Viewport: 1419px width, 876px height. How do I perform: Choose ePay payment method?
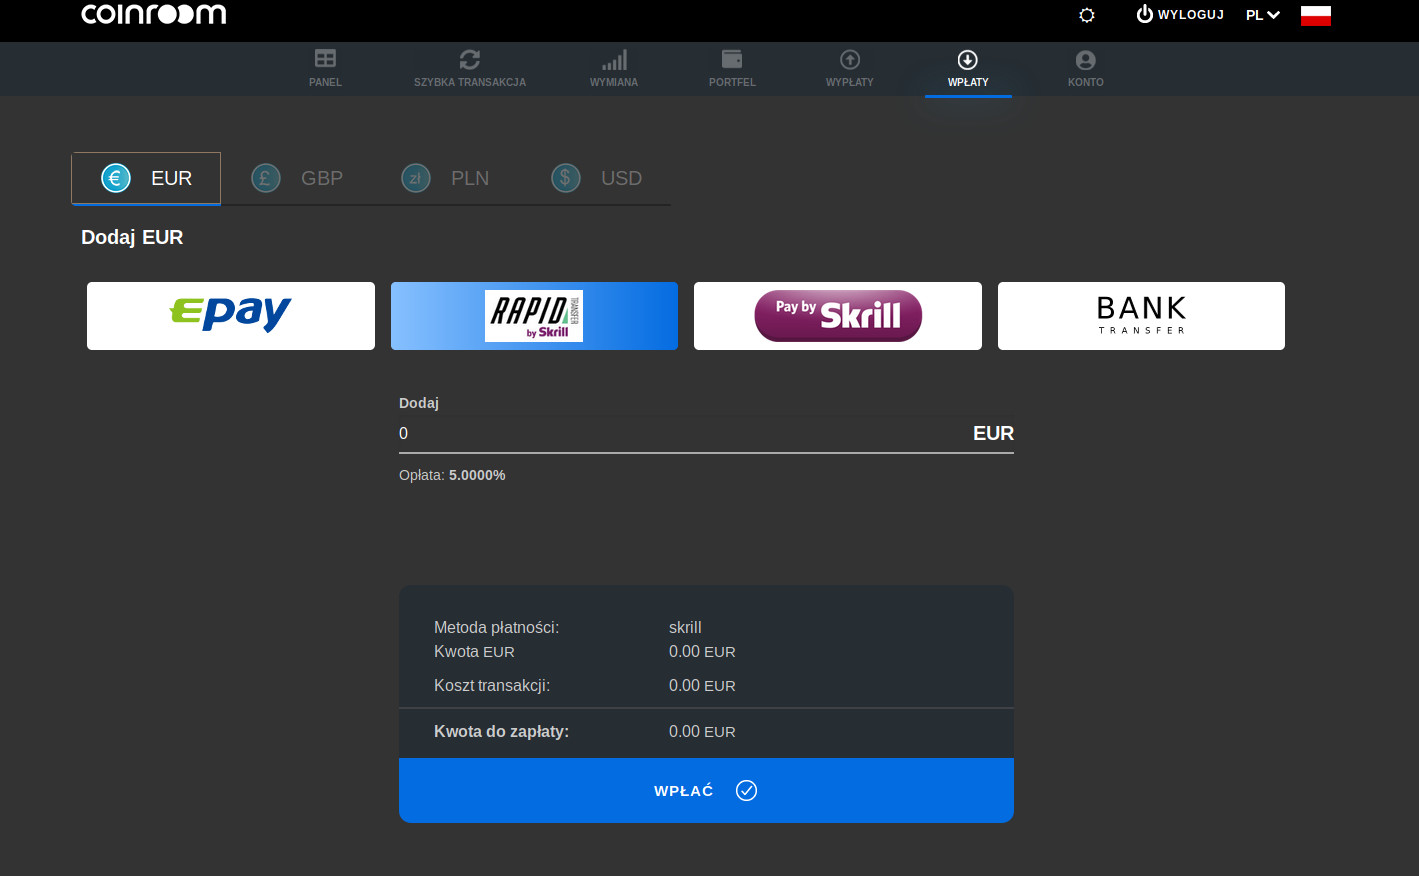(231, 316)
